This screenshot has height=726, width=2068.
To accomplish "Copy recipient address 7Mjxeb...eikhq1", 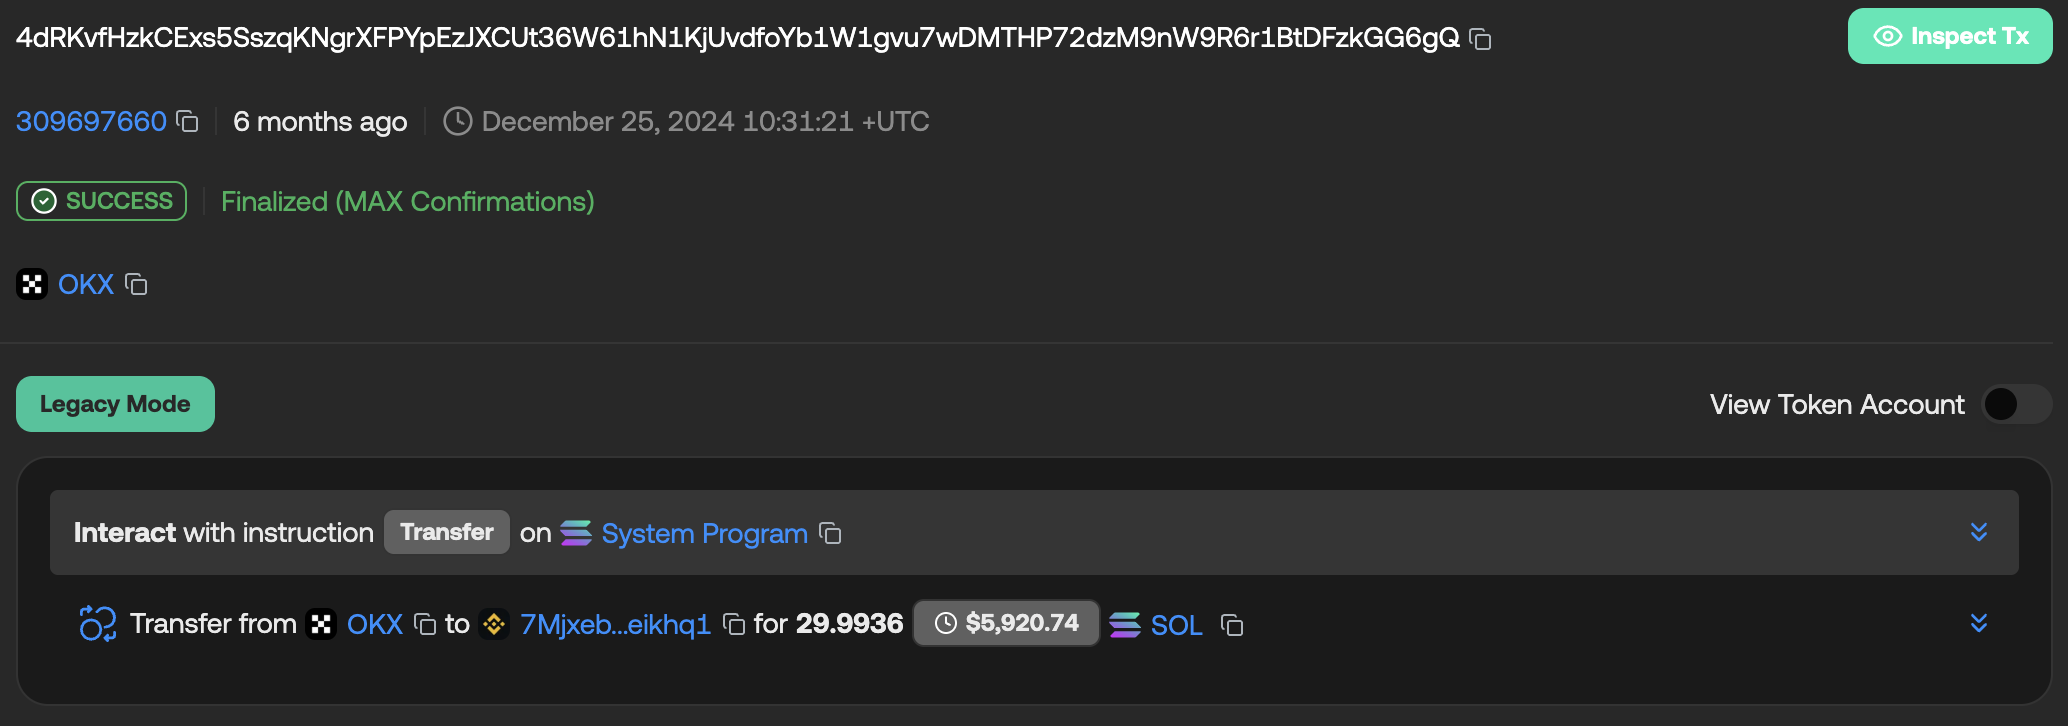I will [x=734, y=625].
